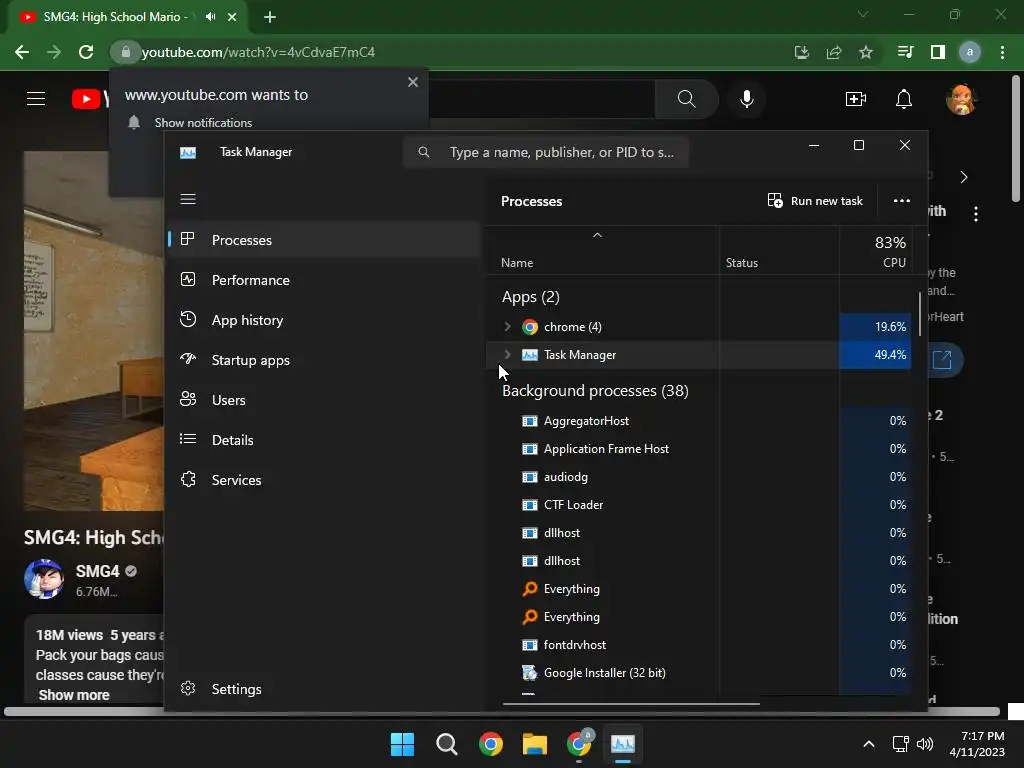The image size is (1024, 768).
Task: Click the Apps (2) group header
Action: point(530,297)
